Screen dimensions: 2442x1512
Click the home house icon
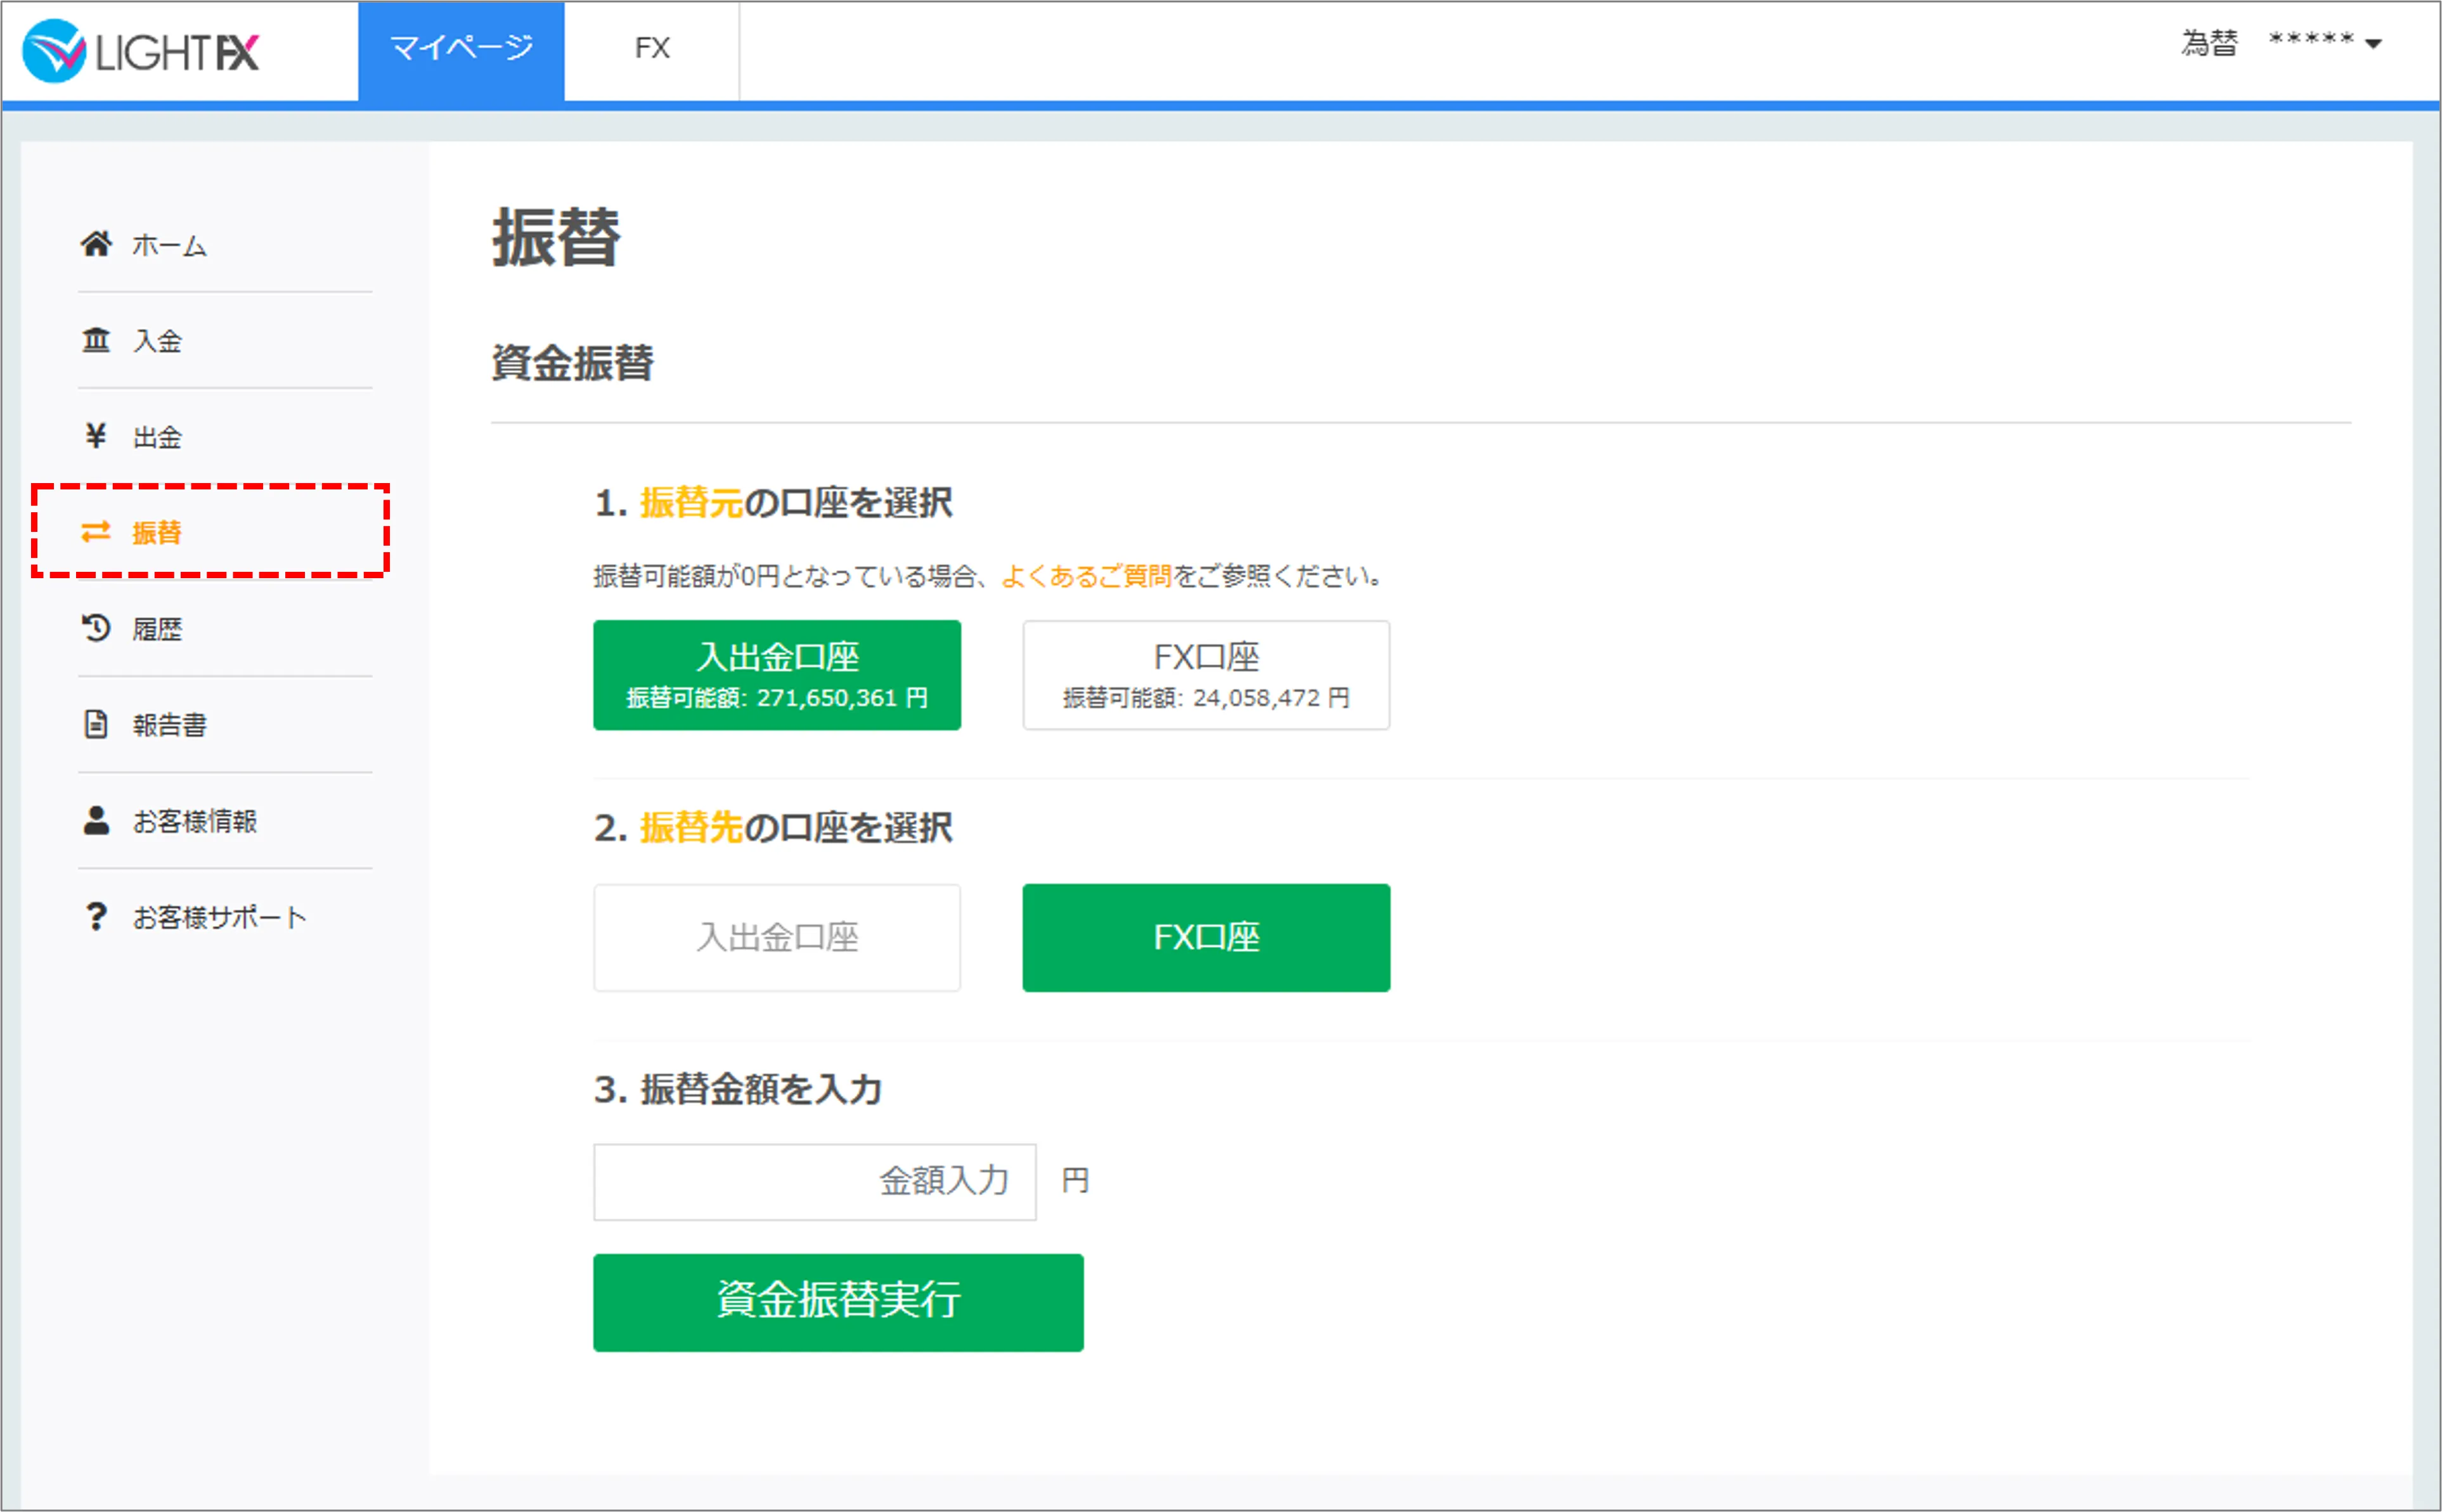tap(96, 243)
